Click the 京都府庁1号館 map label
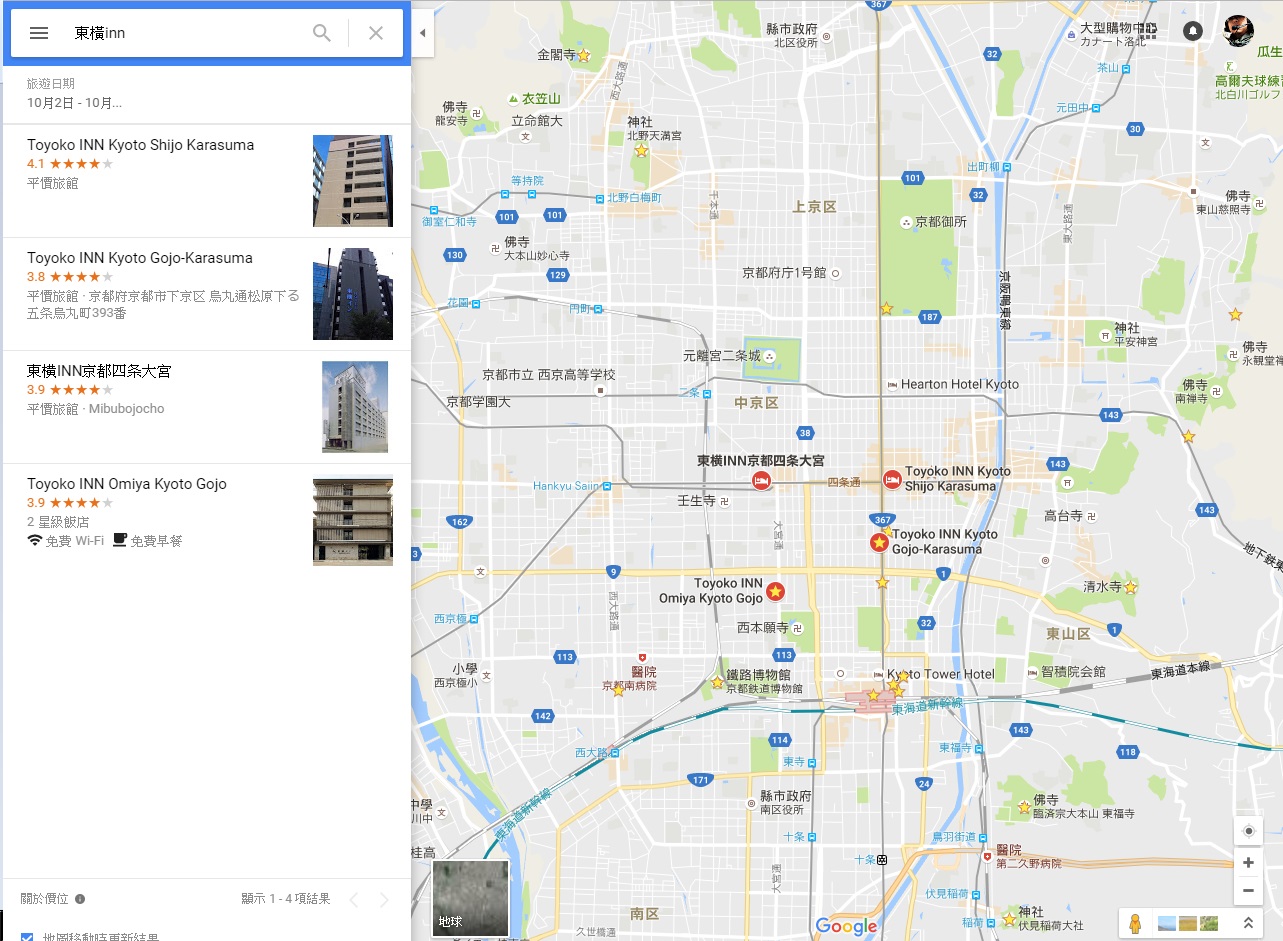 pyautogui.click(x=784, y=272)
